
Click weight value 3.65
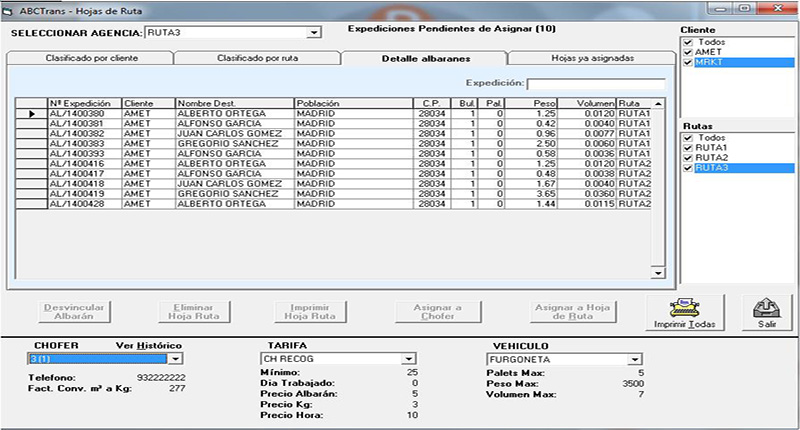546,194
